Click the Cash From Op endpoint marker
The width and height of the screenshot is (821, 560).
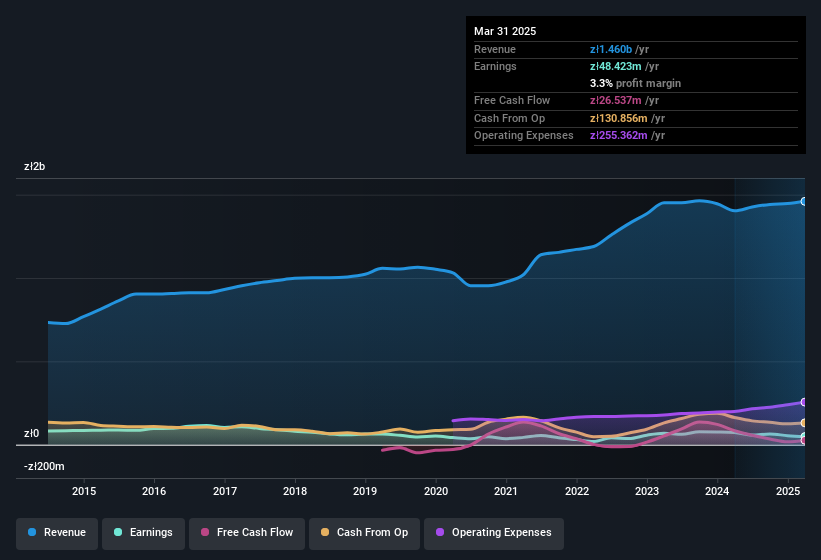click(804, 423)
